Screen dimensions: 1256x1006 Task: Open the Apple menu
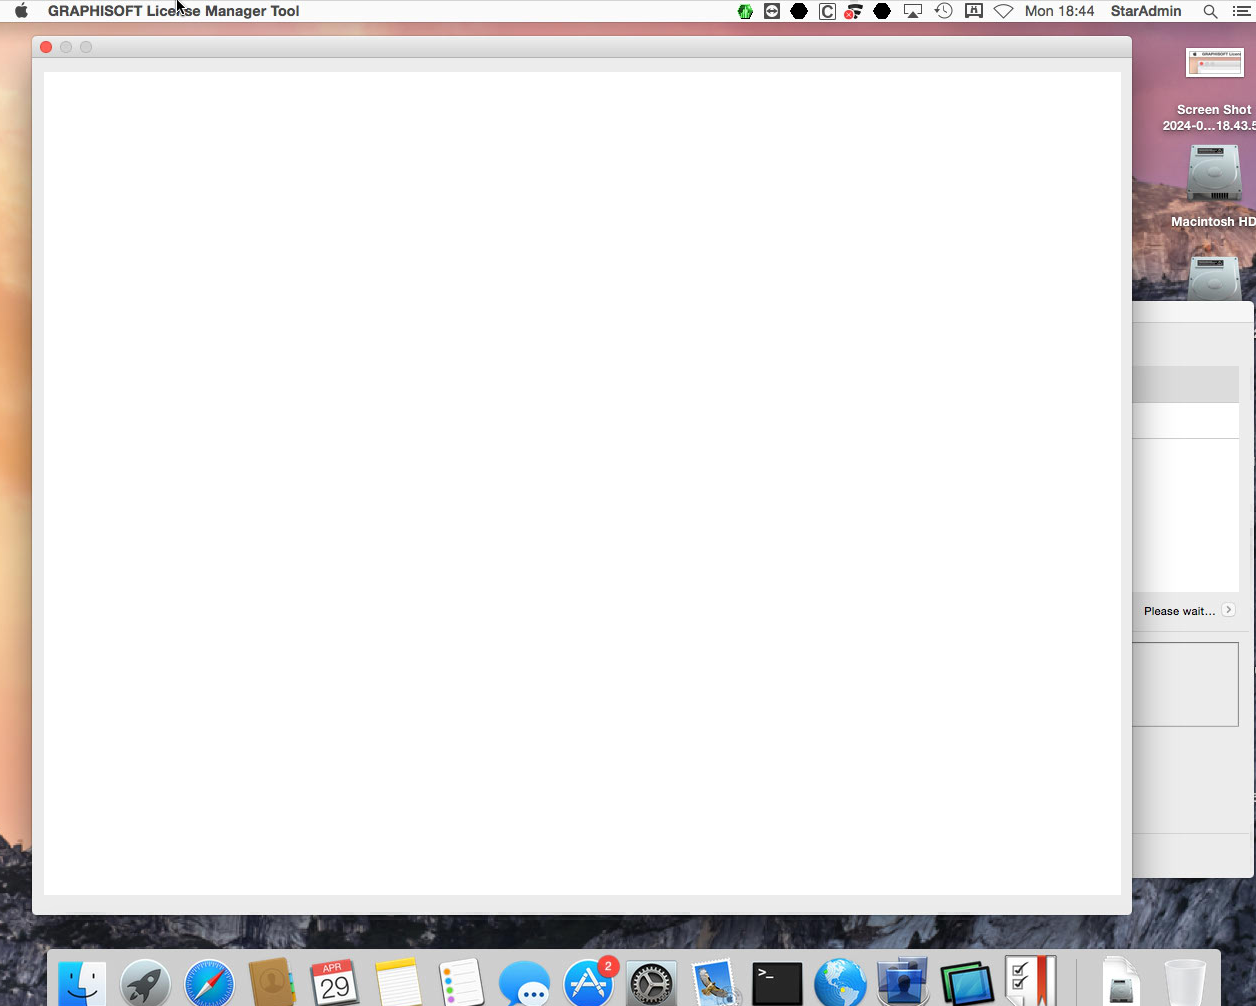pyautogui.click(x=21, y=11)
